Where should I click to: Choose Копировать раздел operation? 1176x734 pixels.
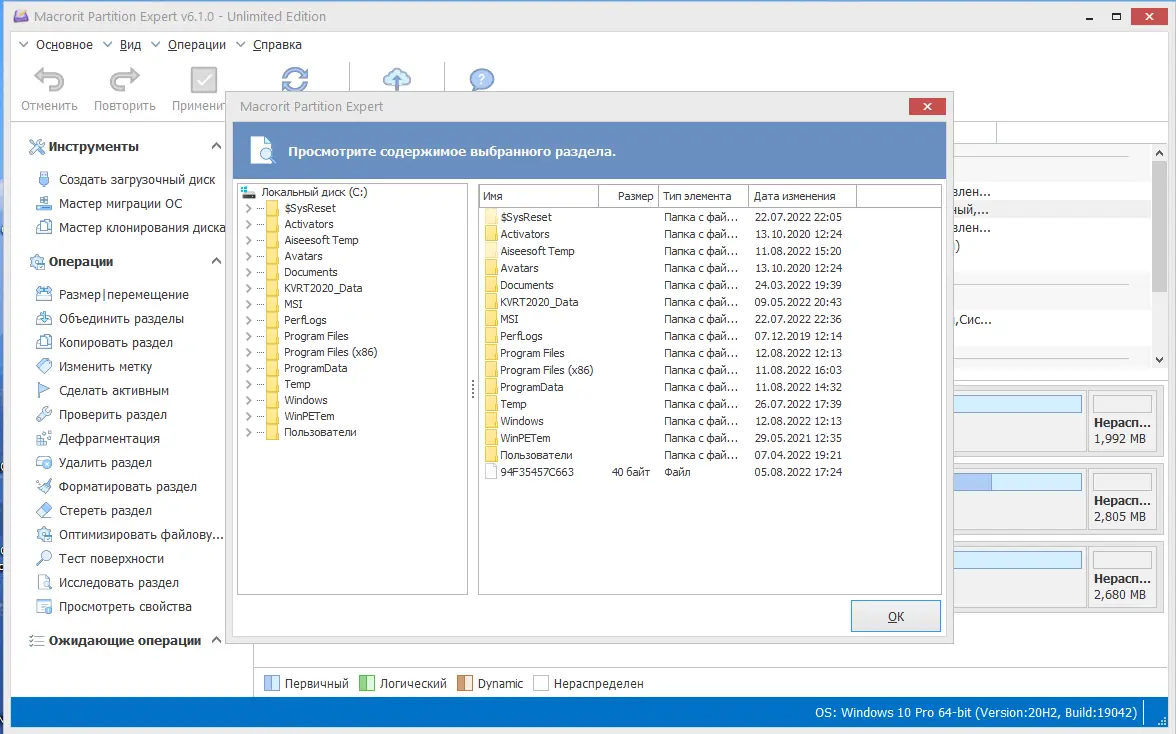point(105,343)
